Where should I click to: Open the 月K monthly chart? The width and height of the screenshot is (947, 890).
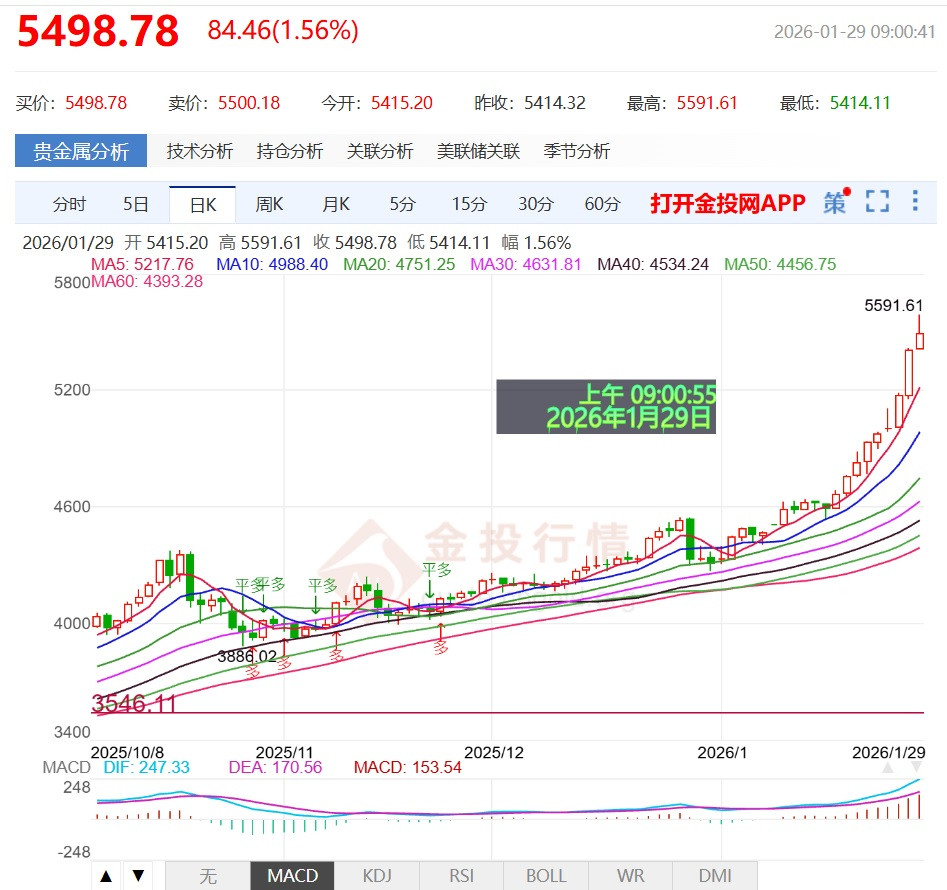point(334,202)
